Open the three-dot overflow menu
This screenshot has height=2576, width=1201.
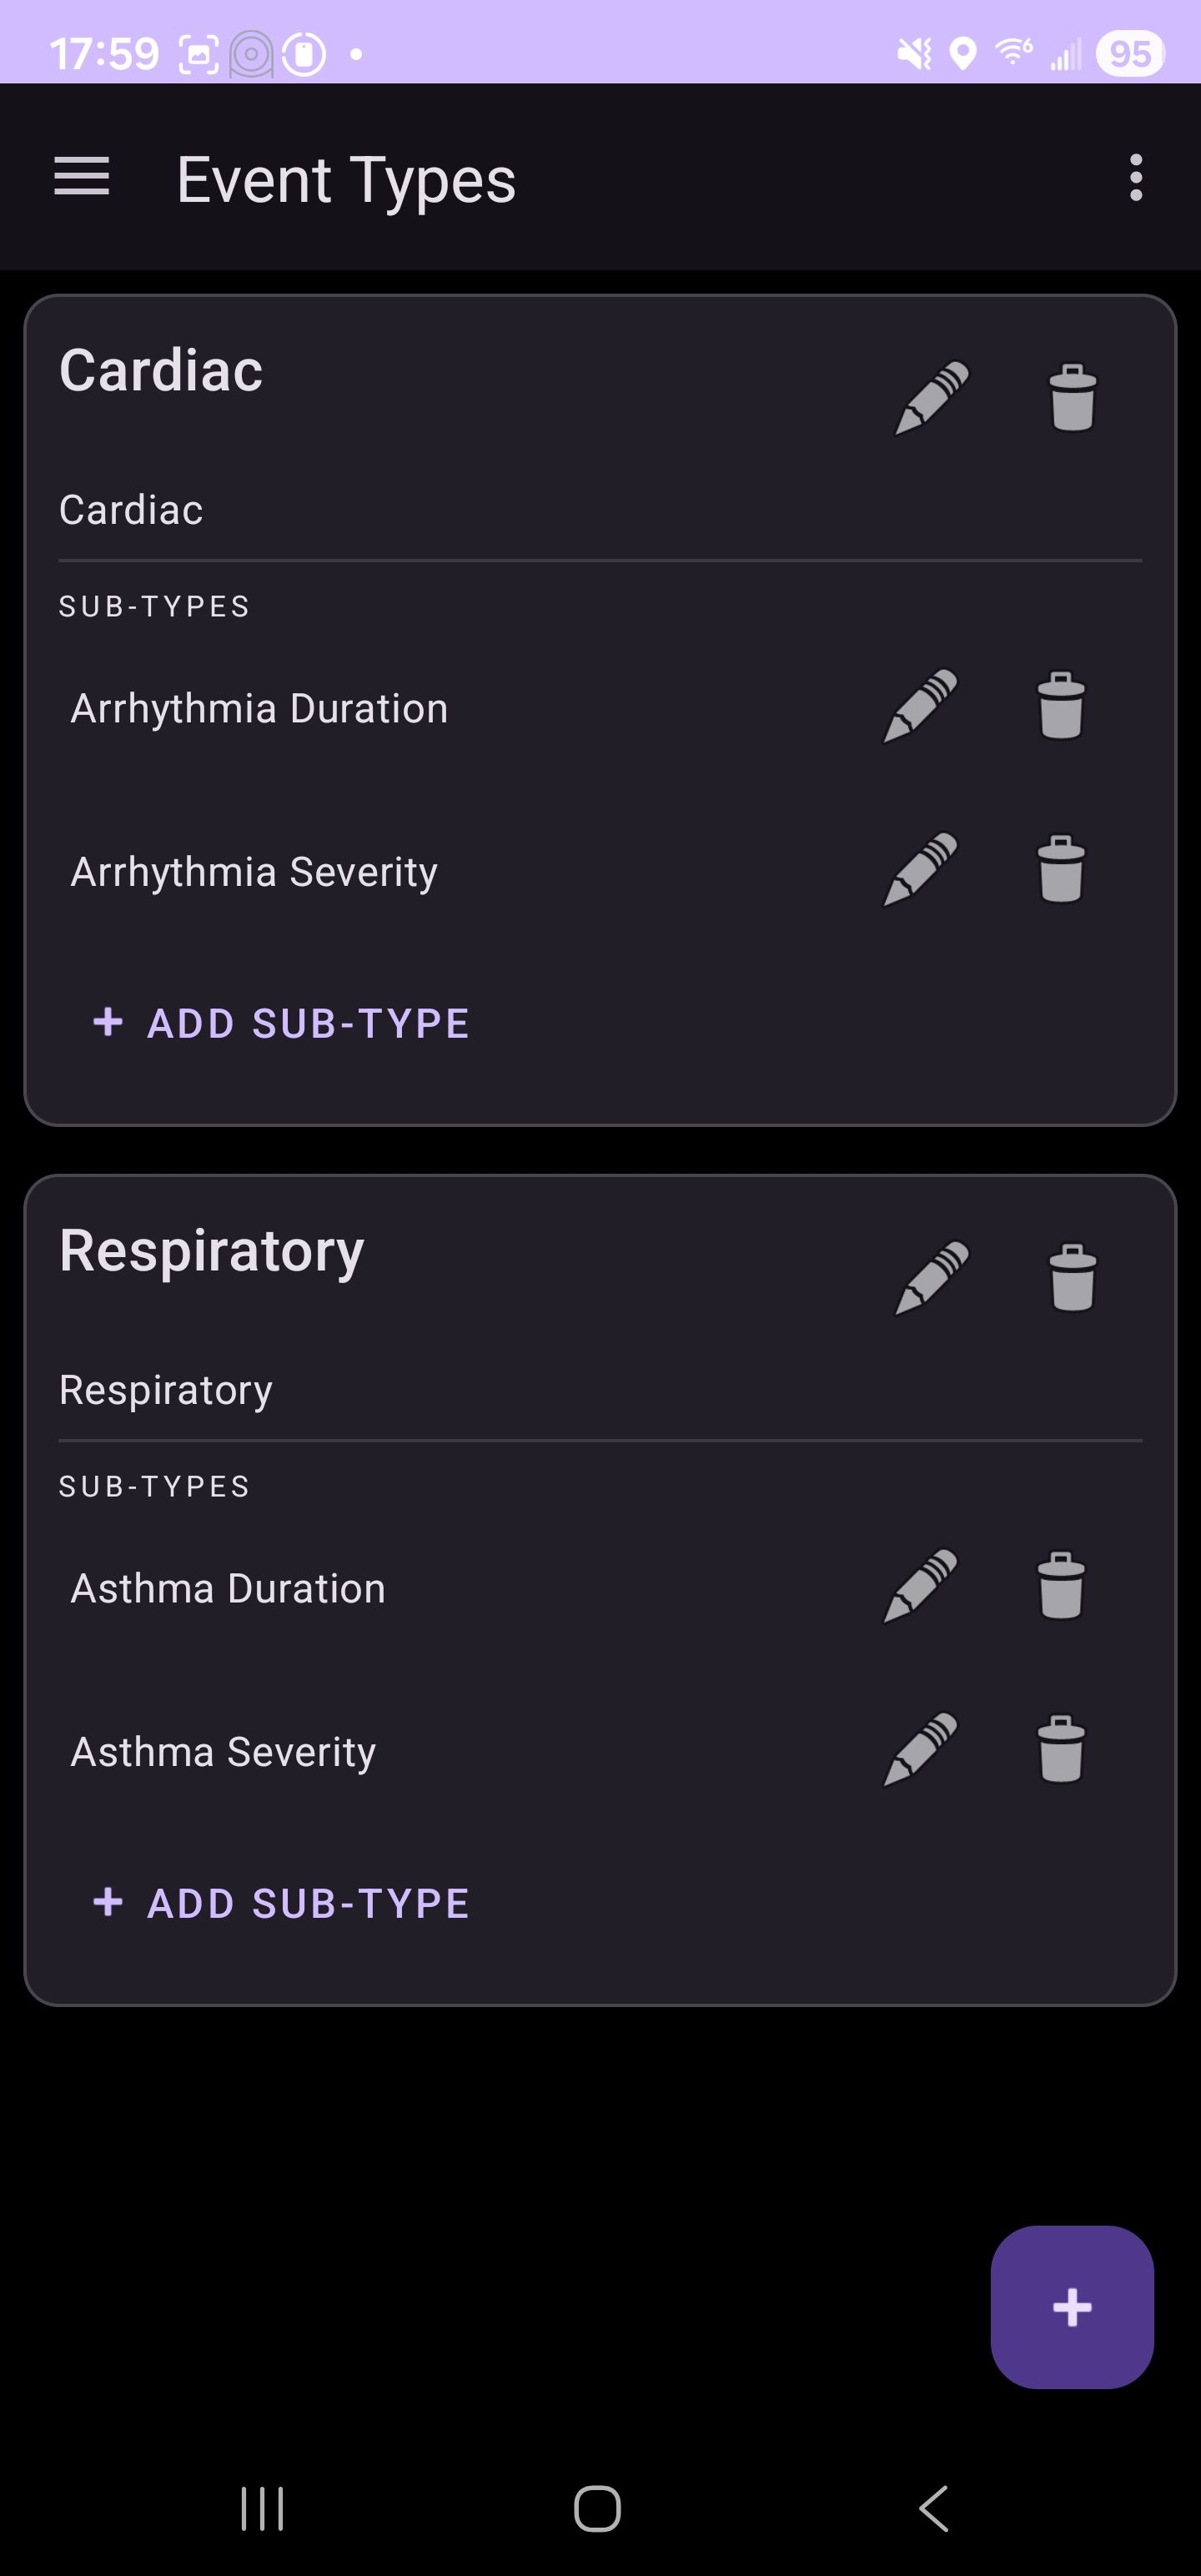pos(1135,177)
